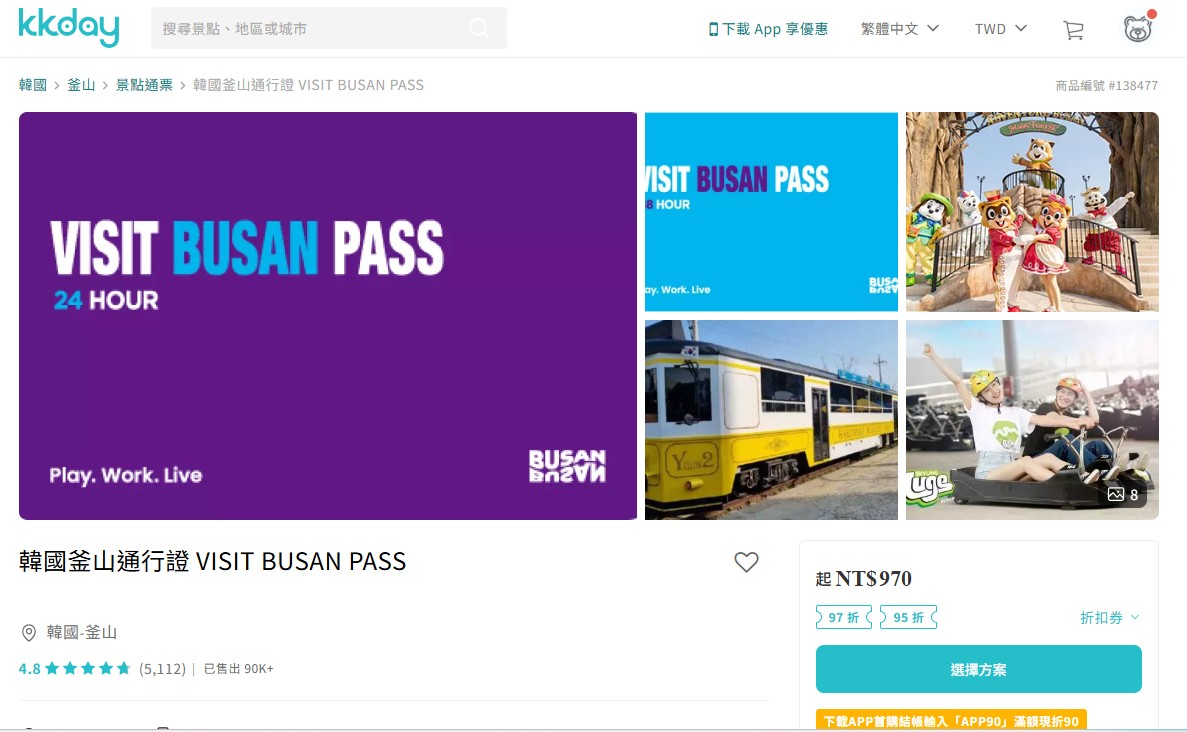Expand the 折扣券 coupon list
The image size is (1187, 732).
pos(1110,618)
